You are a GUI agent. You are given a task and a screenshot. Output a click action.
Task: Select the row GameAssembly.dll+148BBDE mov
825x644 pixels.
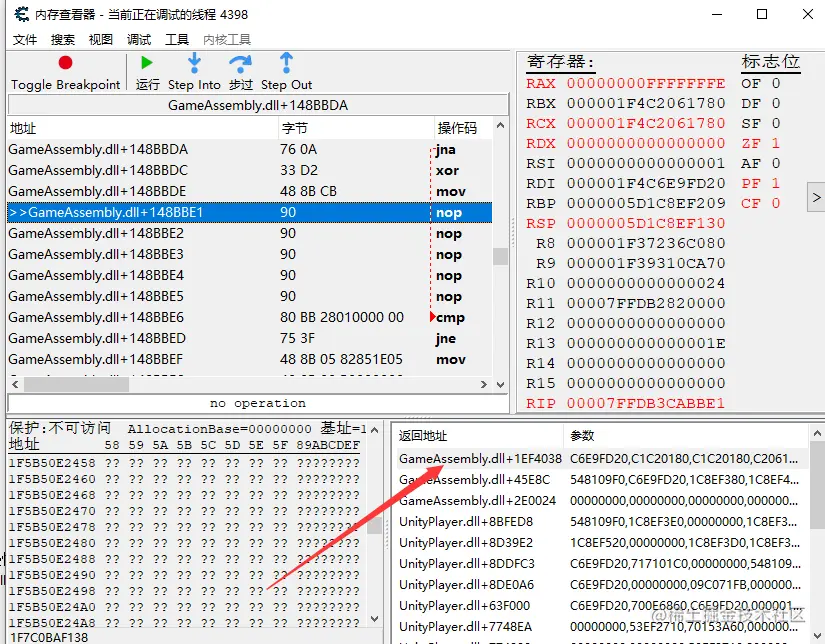coord(250,192)
